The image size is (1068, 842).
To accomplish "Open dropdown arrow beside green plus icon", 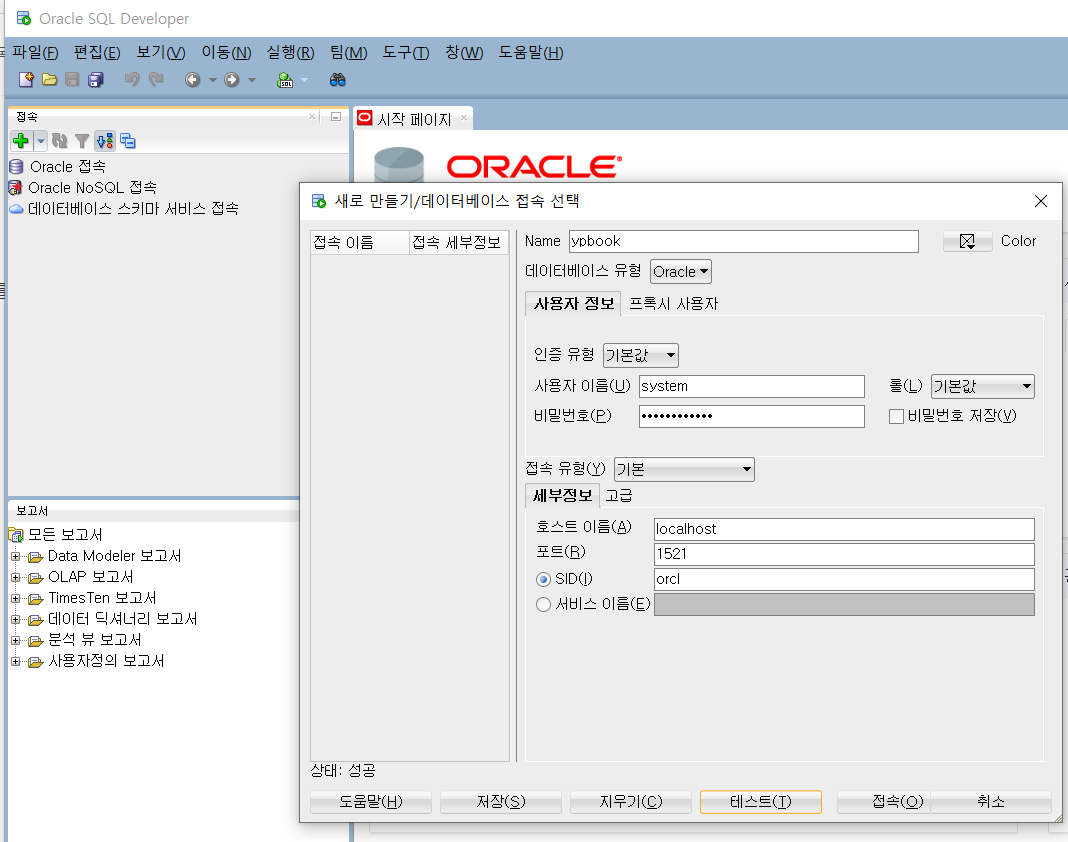I will [41, 141].
